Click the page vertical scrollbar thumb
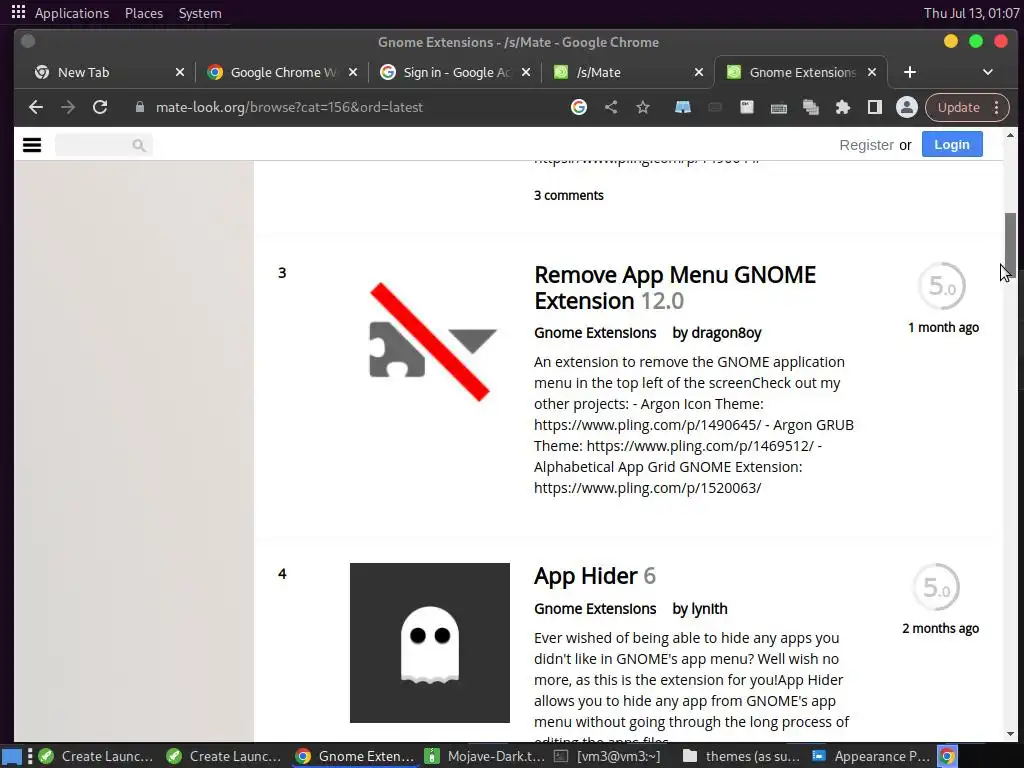1024x768 pixels. tap(1010, 245)
